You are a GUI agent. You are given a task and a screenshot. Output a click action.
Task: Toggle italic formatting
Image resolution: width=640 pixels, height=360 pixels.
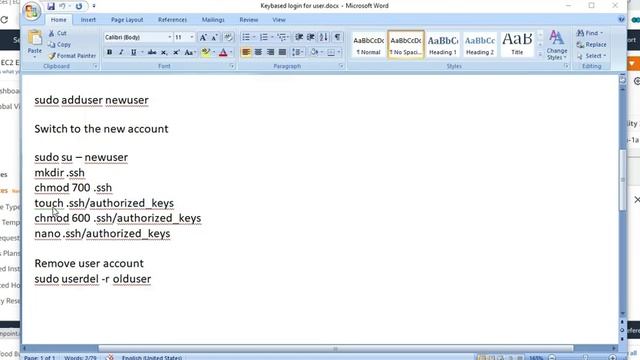(121, 52)
